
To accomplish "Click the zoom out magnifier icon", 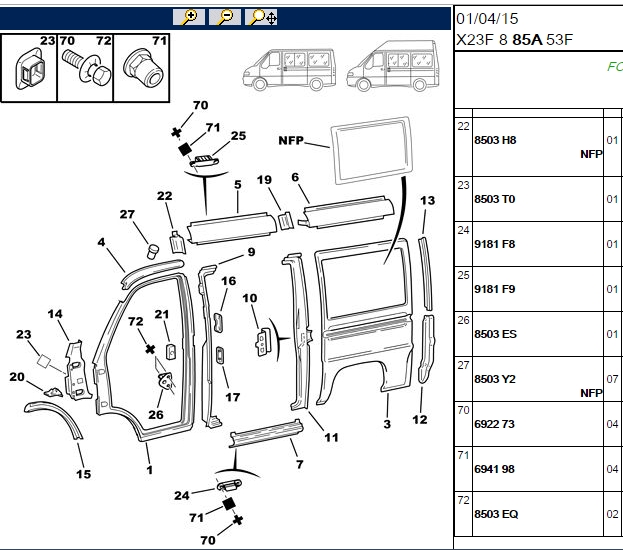I will (225, 17).
